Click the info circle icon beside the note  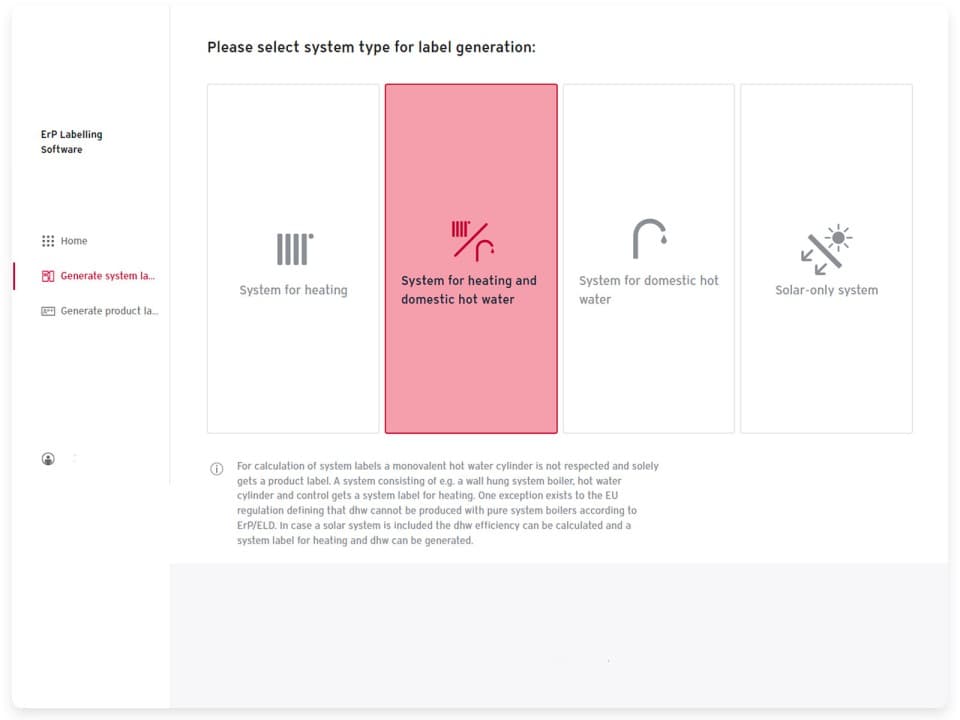[x=216, y=469]
